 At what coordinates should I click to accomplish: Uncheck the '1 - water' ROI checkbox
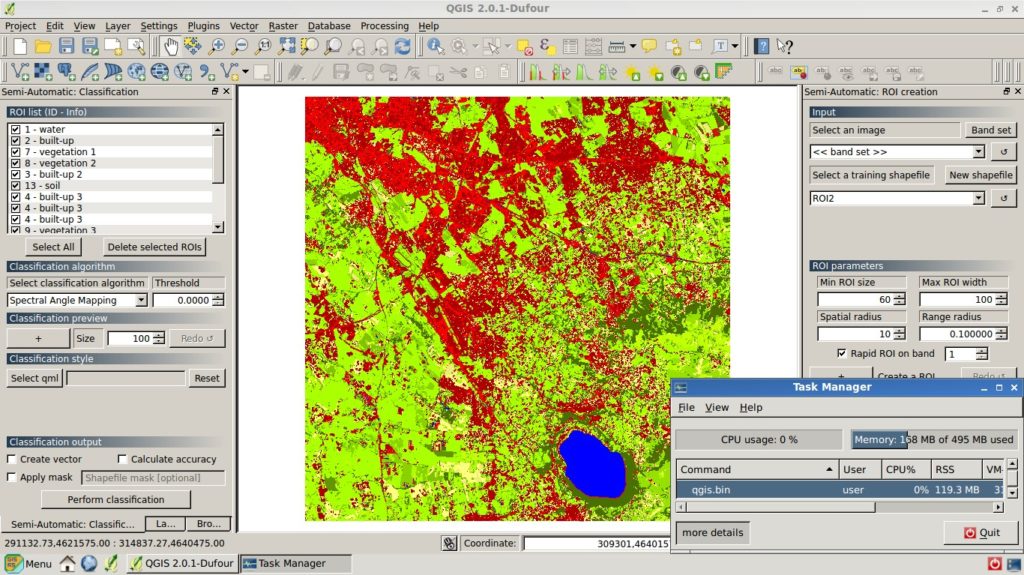[15, 130]
